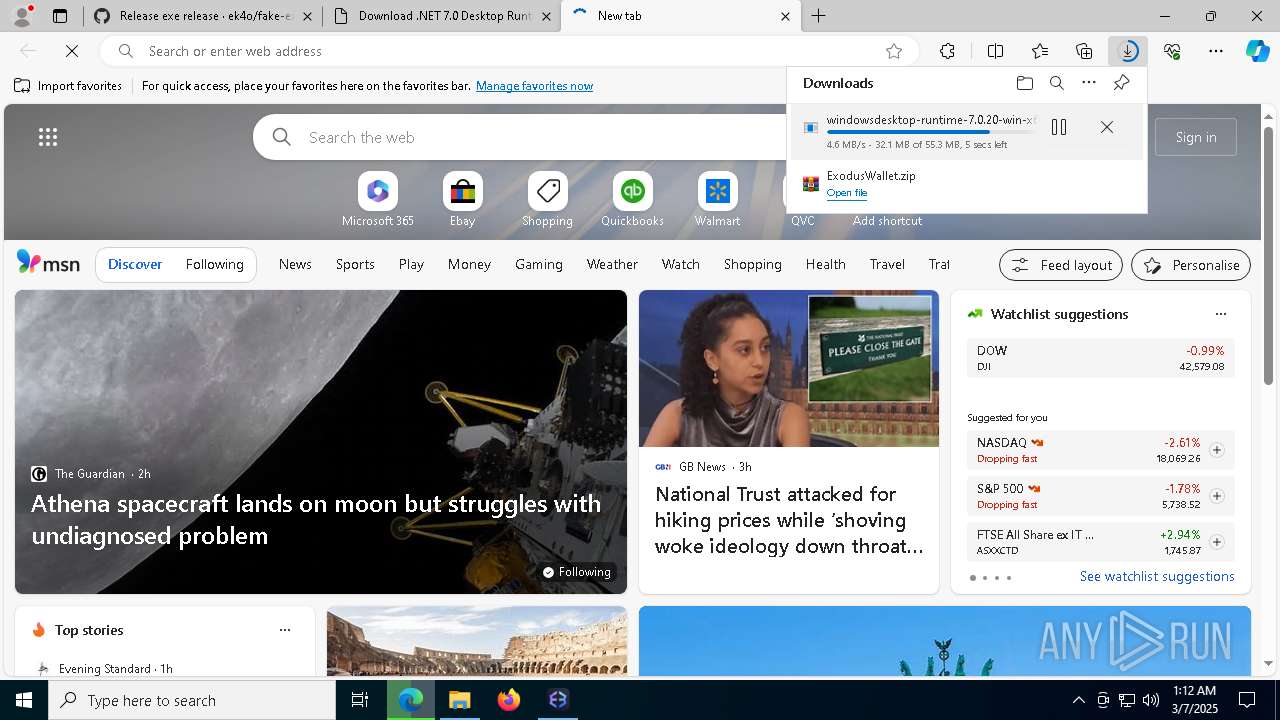Add this page to favorites star
The width and height of the screenshot is (1280, 720).
(894, 51)
